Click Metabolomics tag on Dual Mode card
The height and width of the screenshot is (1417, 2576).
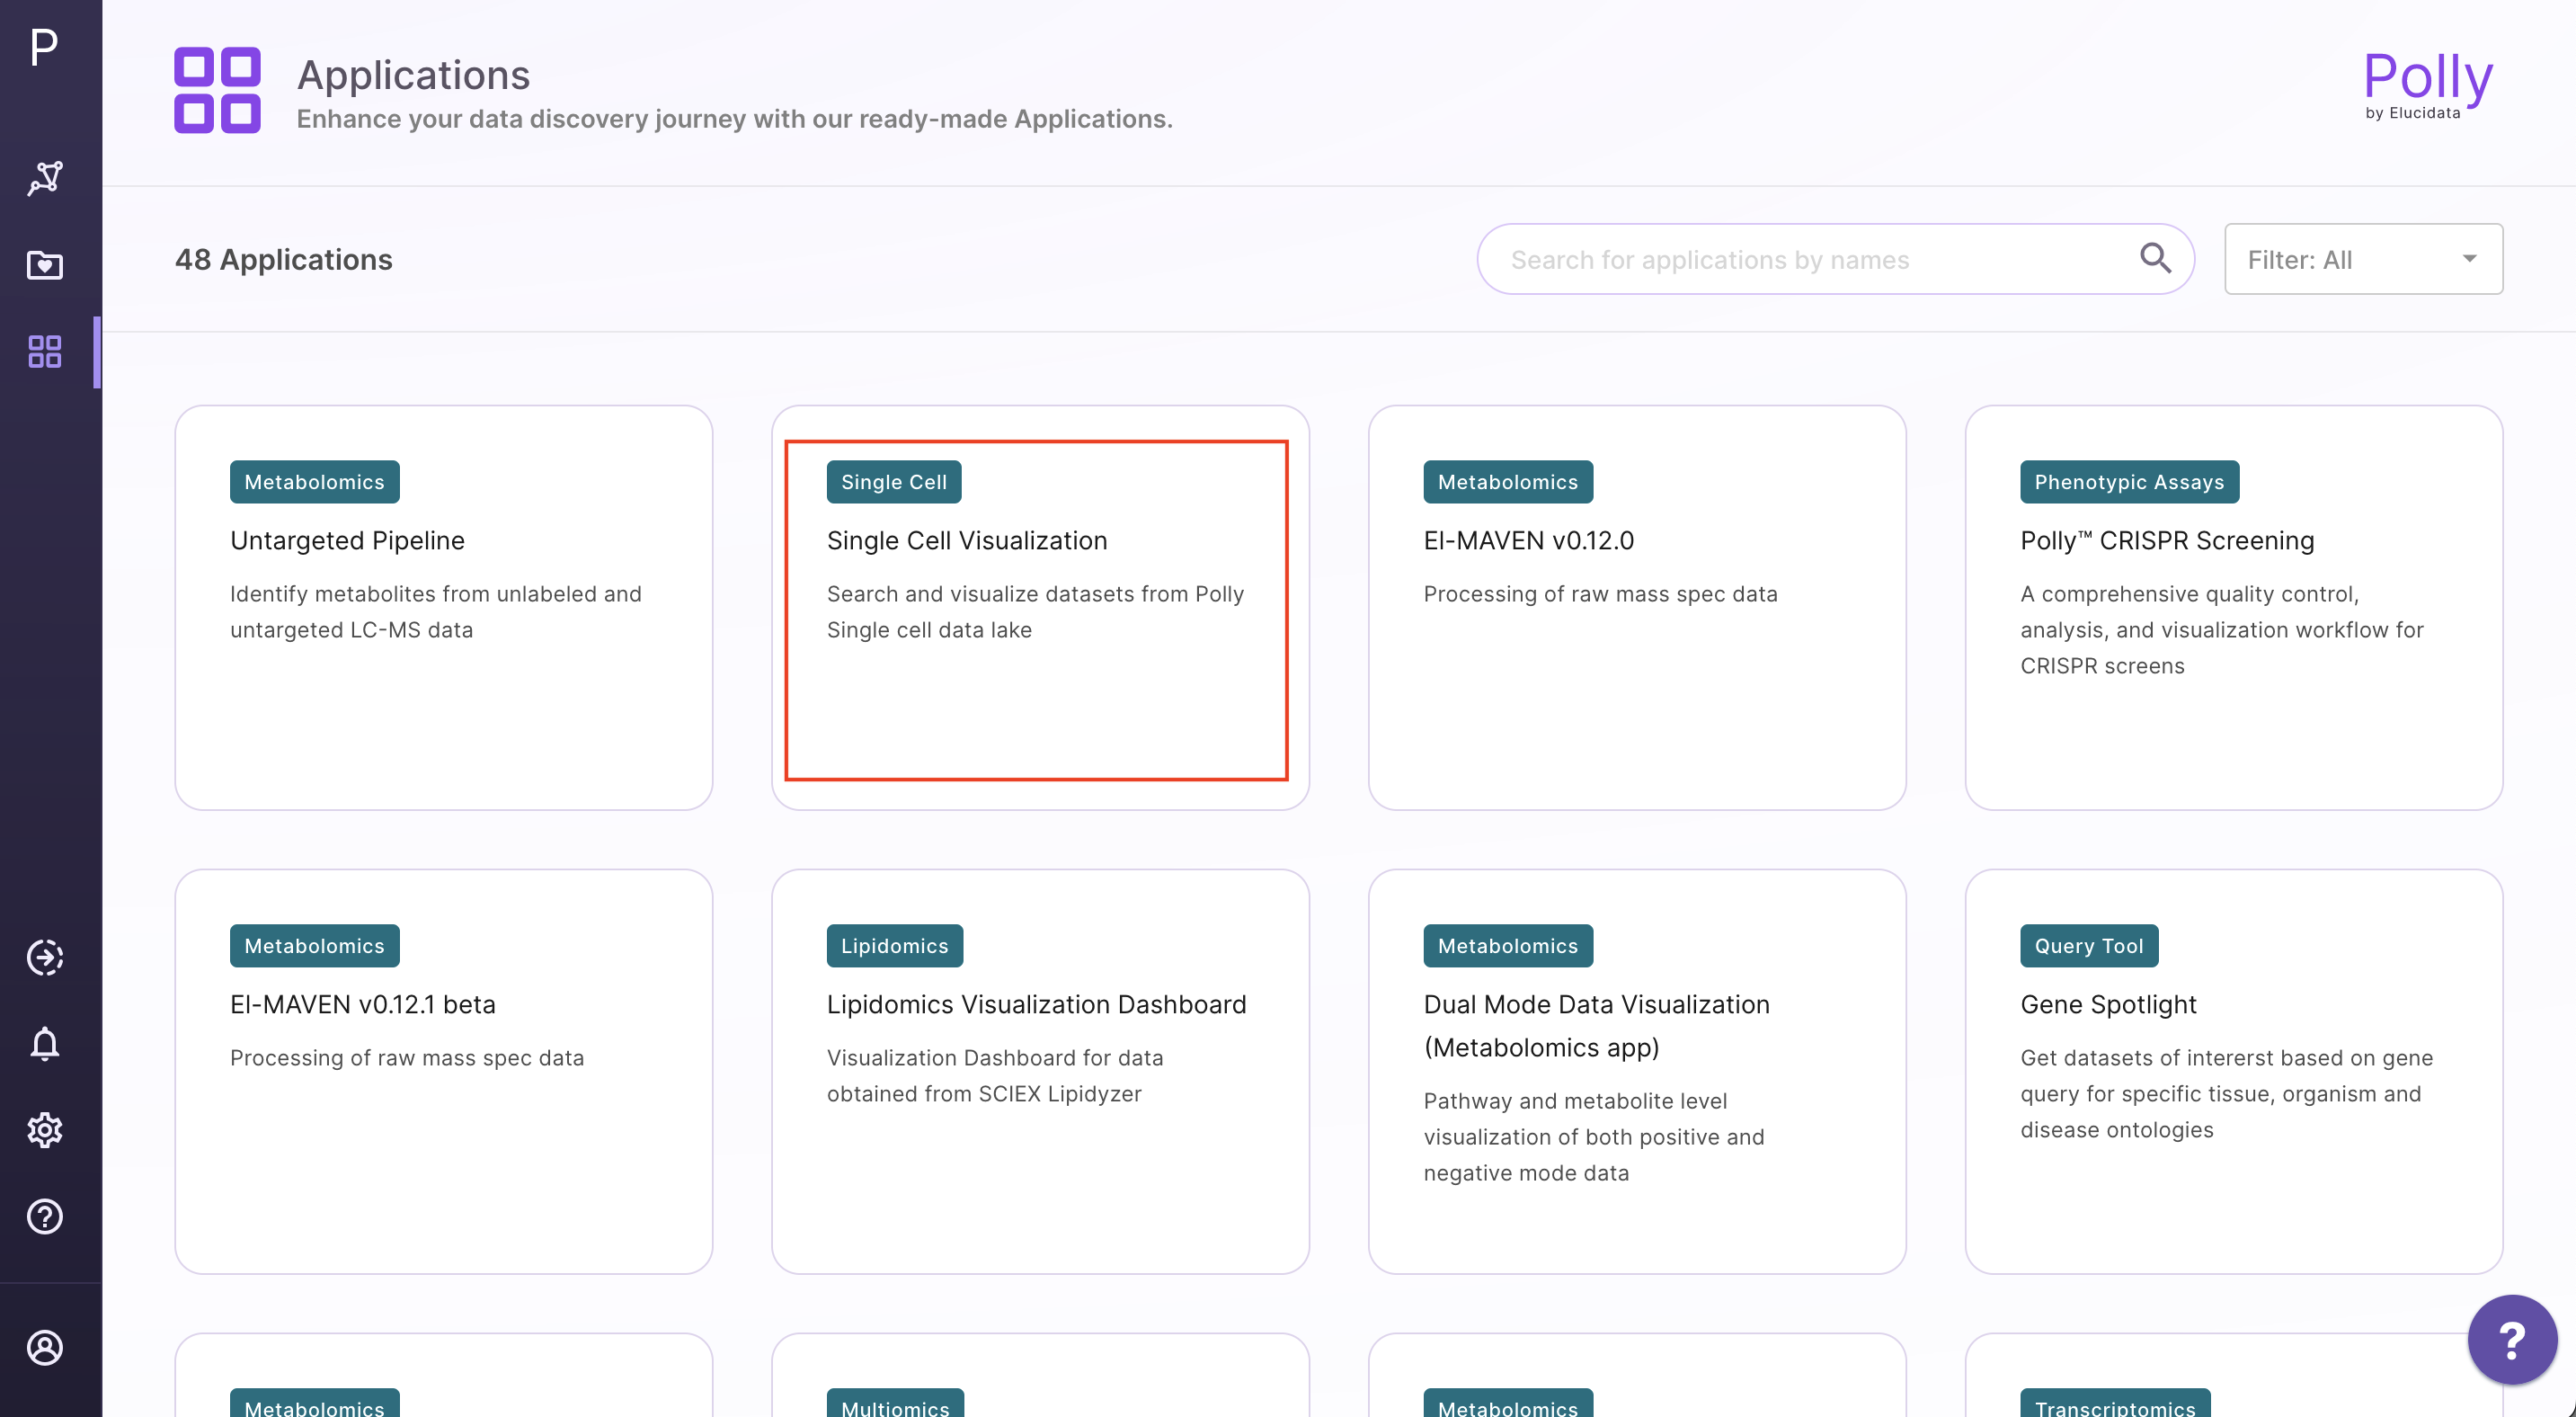pyautogui.click(x=1507, y=946)
